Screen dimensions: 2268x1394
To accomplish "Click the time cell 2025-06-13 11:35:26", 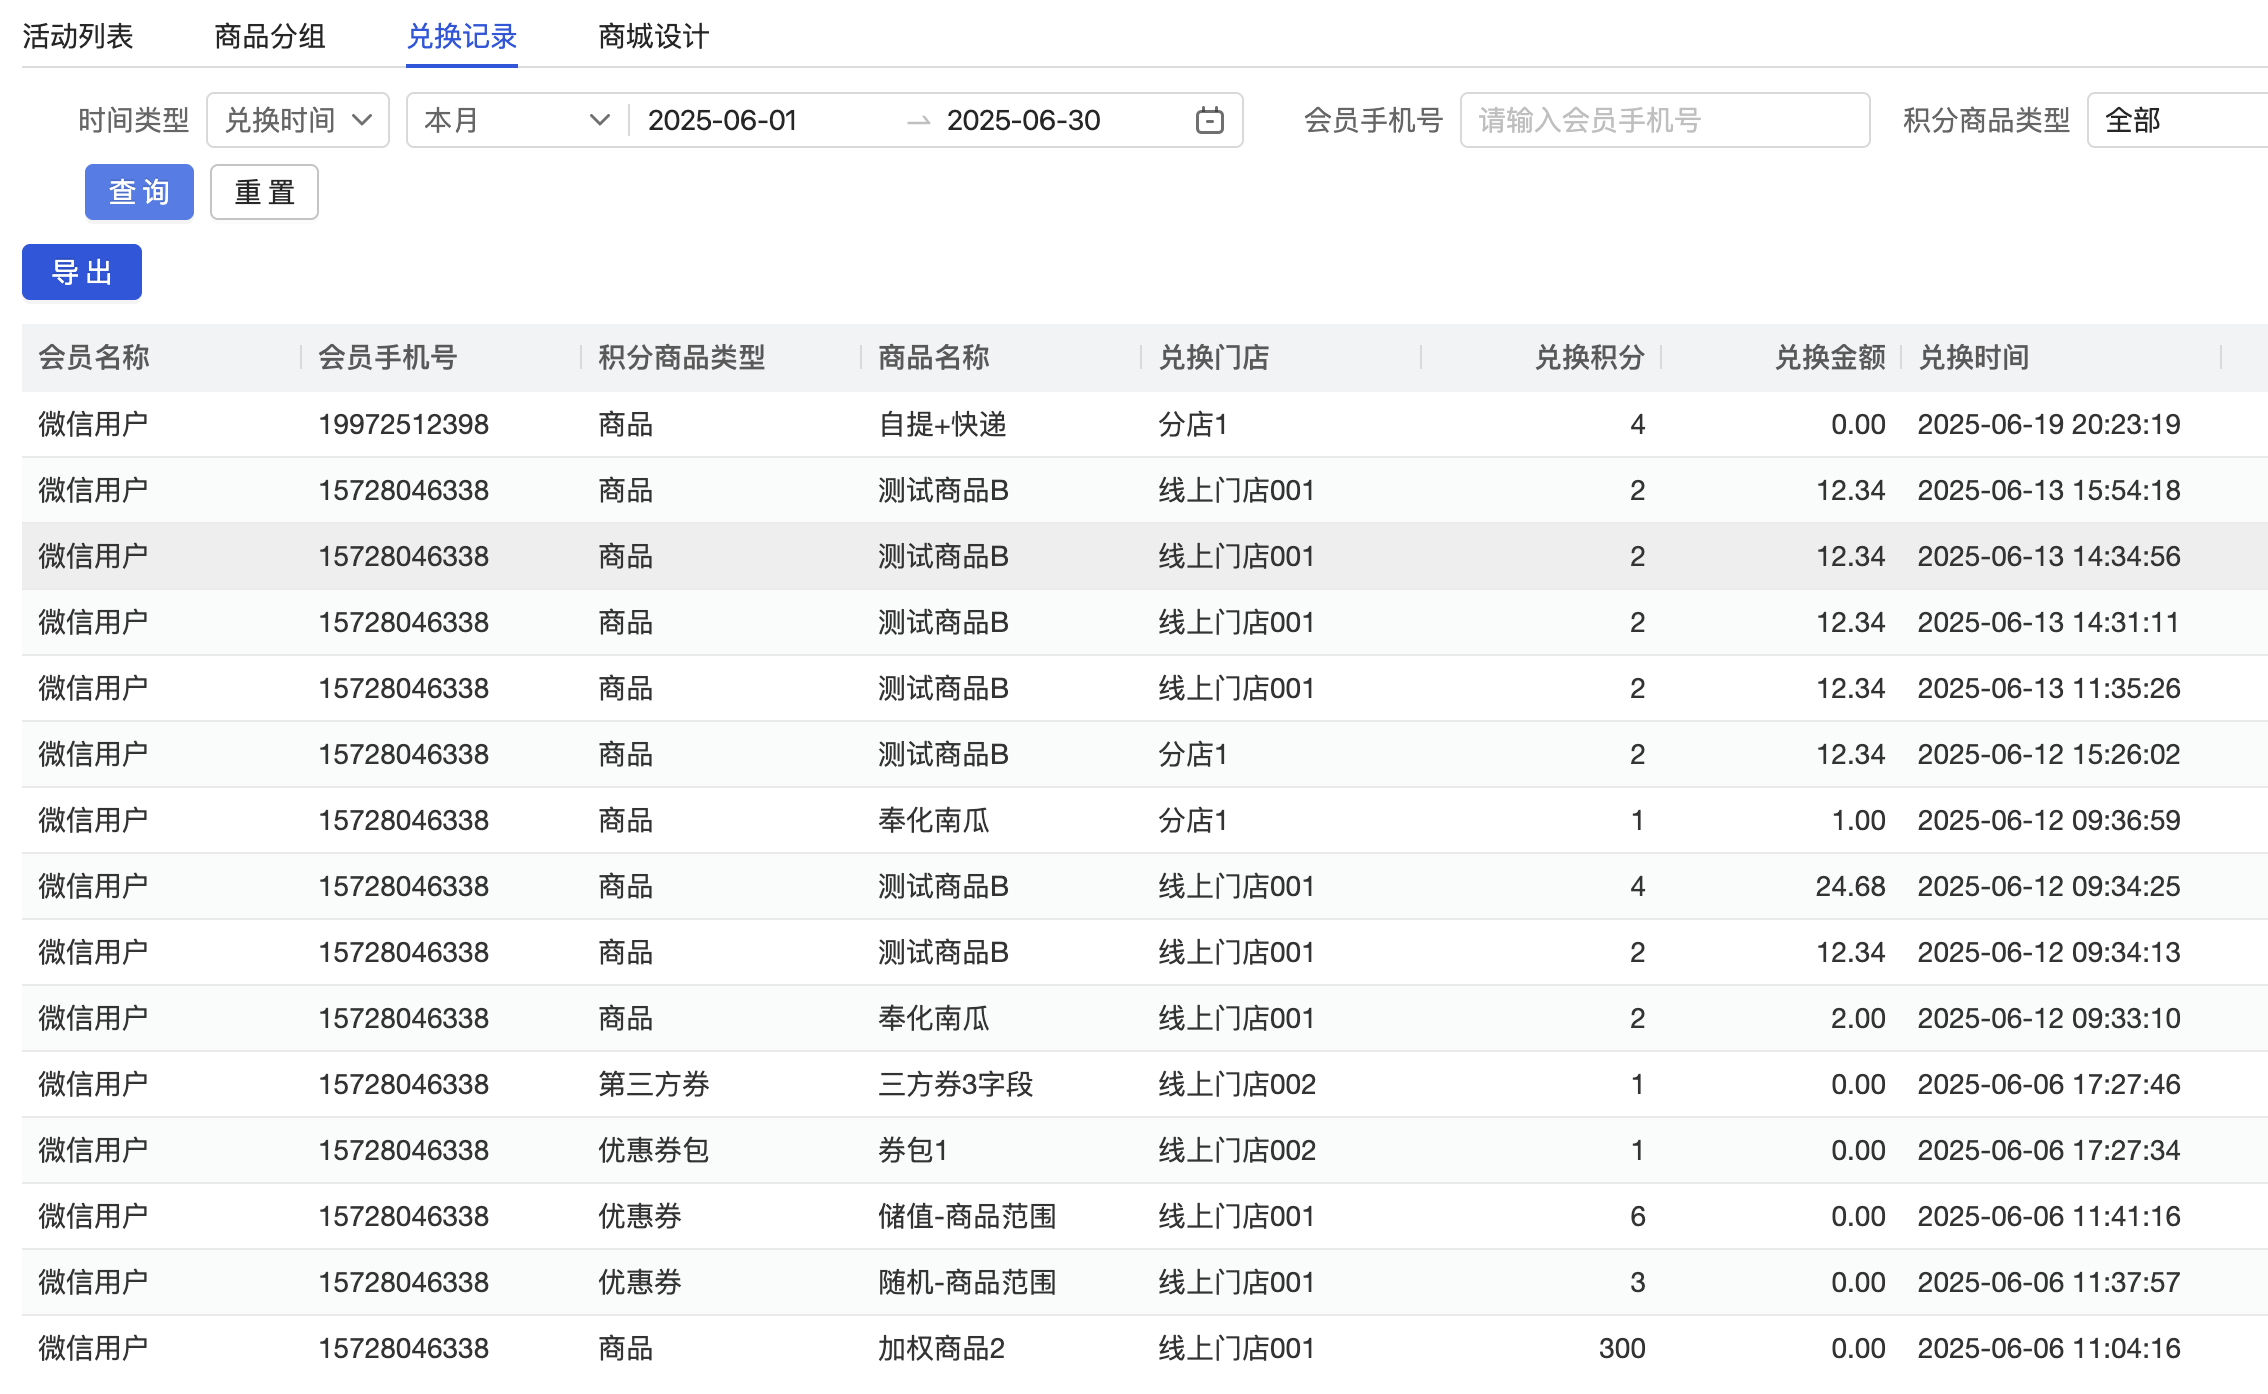I will coord(2049,688).
